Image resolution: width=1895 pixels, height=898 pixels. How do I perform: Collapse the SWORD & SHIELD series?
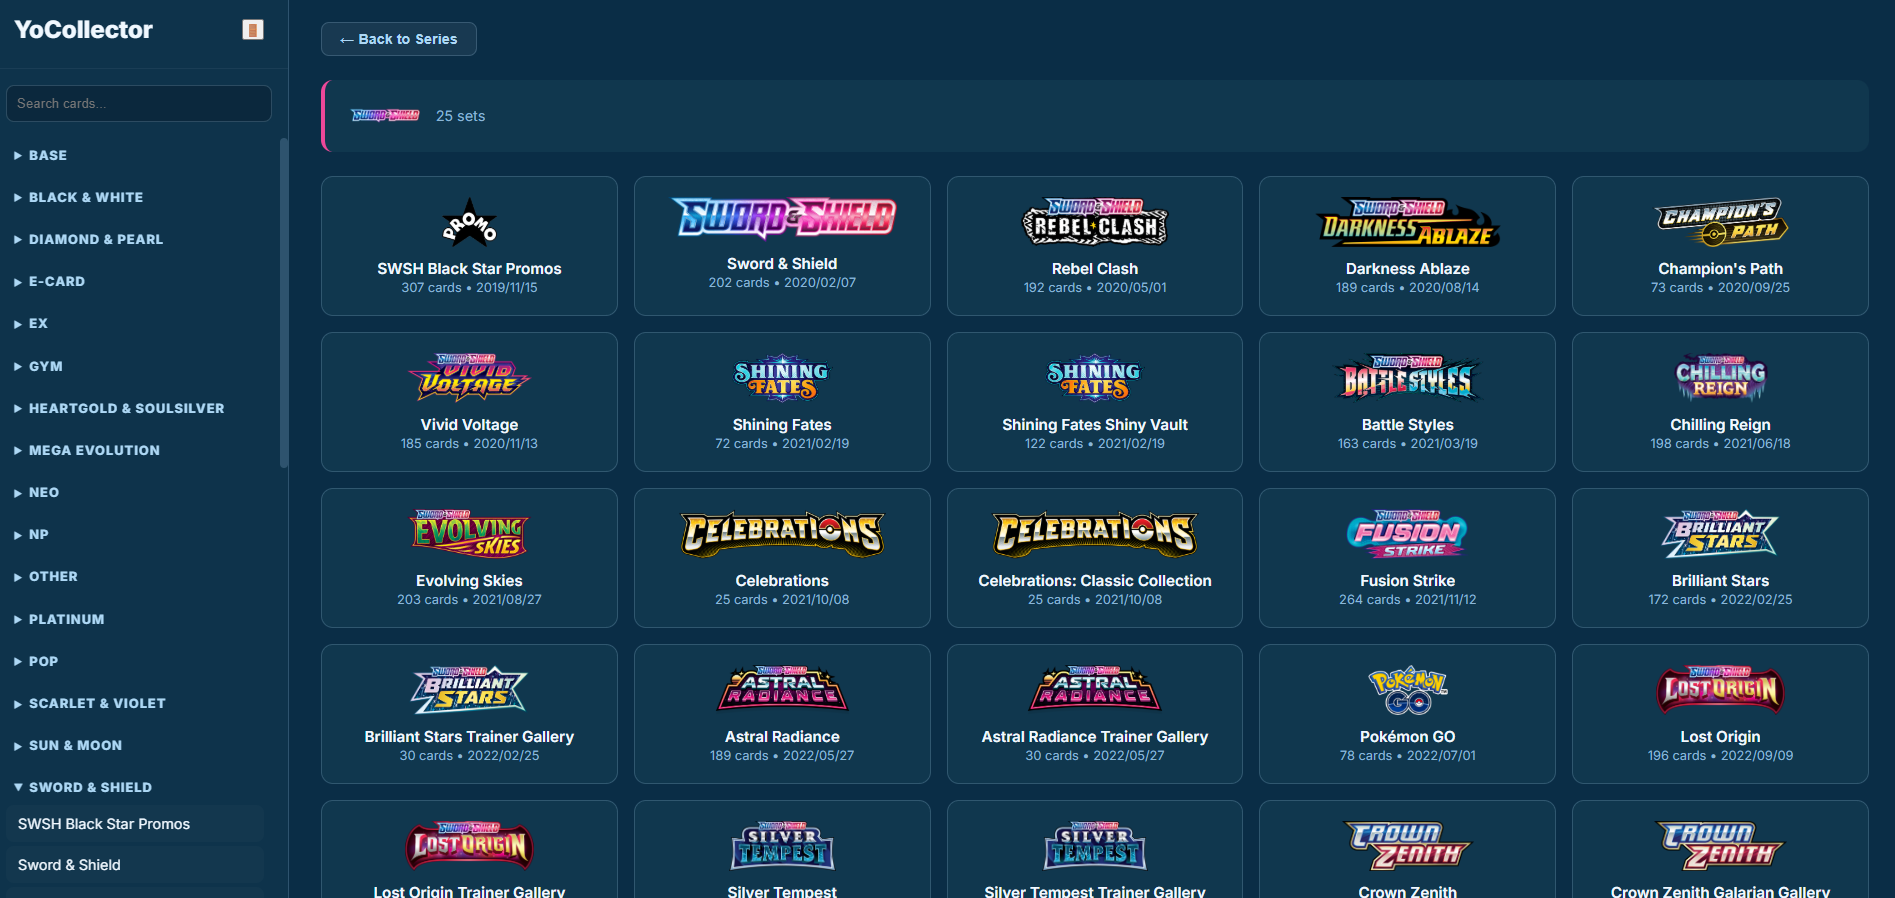[x=139, y=787]
